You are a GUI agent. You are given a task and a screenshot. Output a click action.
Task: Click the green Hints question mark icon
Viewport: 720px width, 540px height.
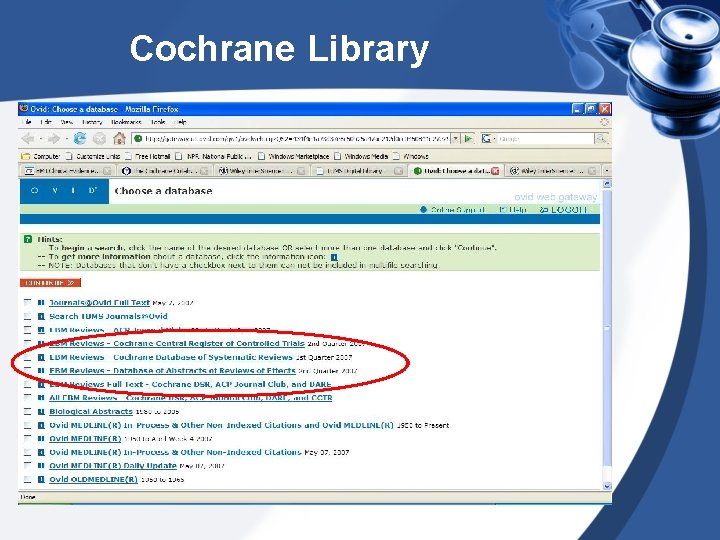[x=28, y=239]
